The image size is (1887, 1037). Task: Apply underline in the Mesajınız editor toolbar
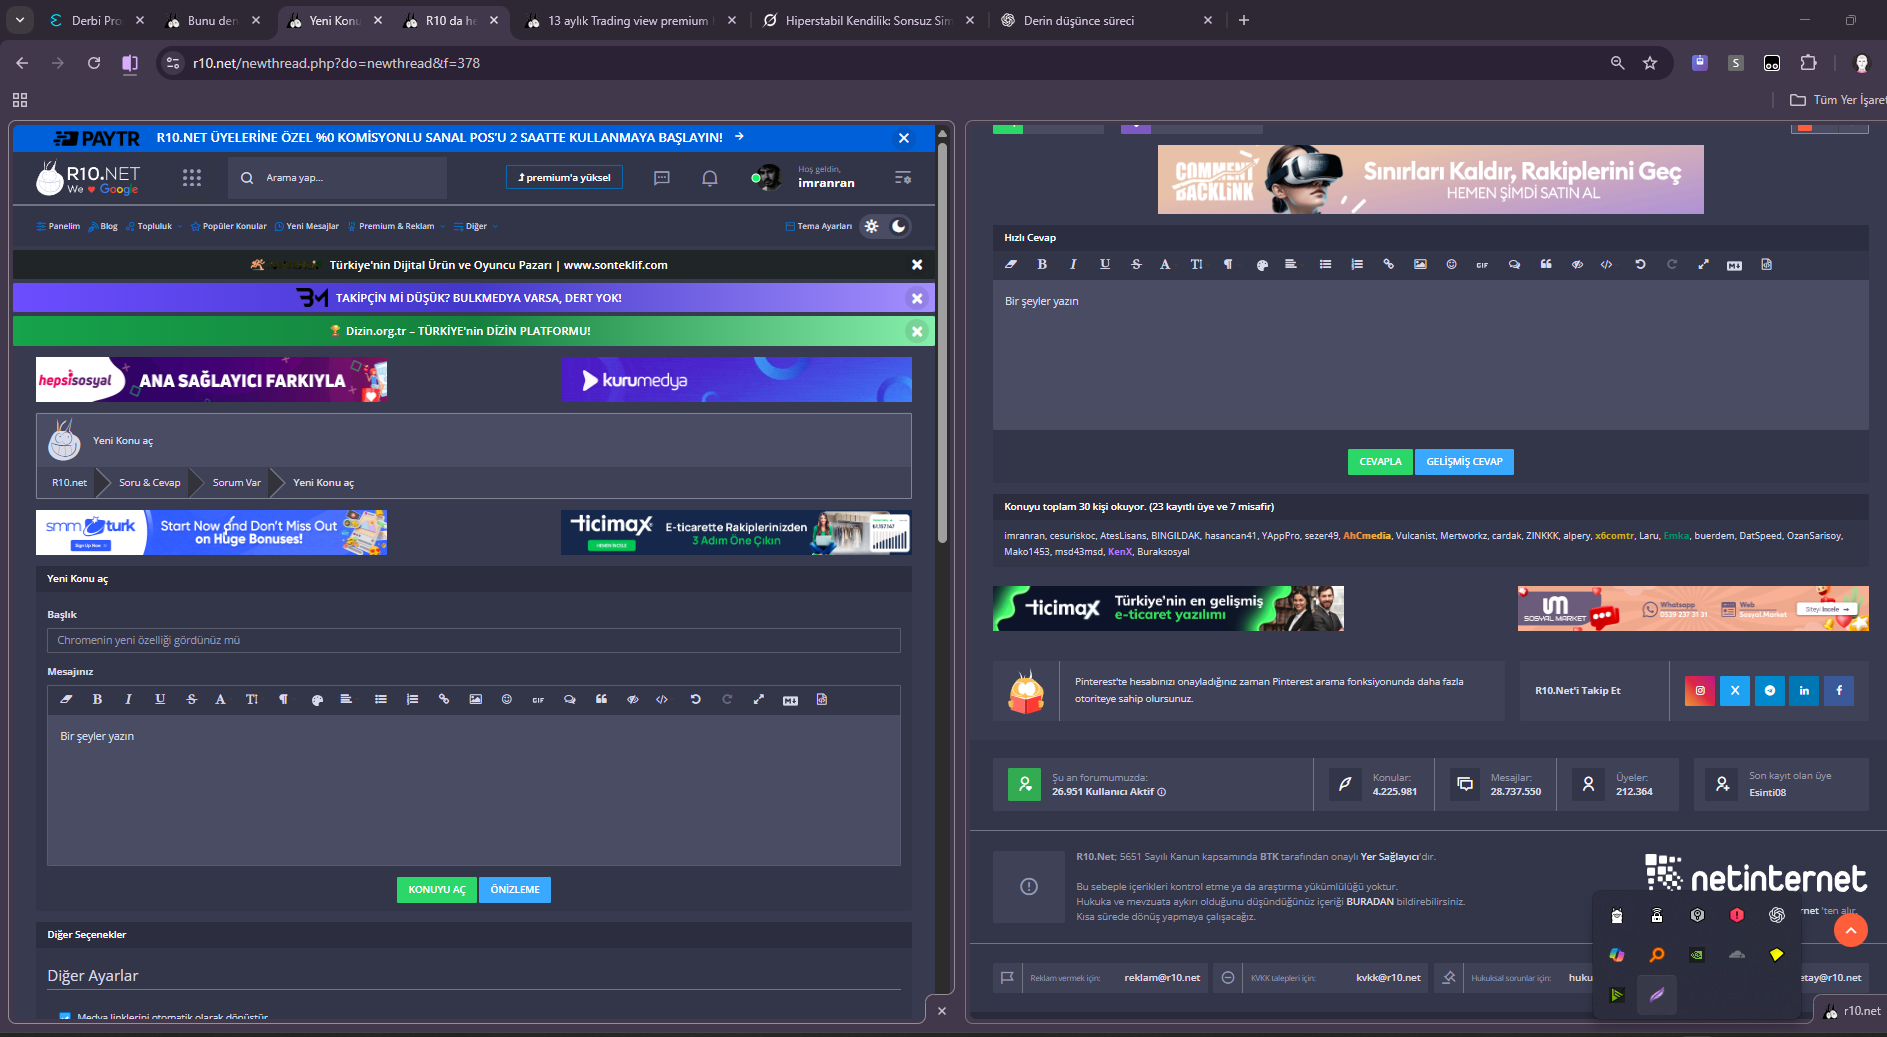(x=160, y=700)
